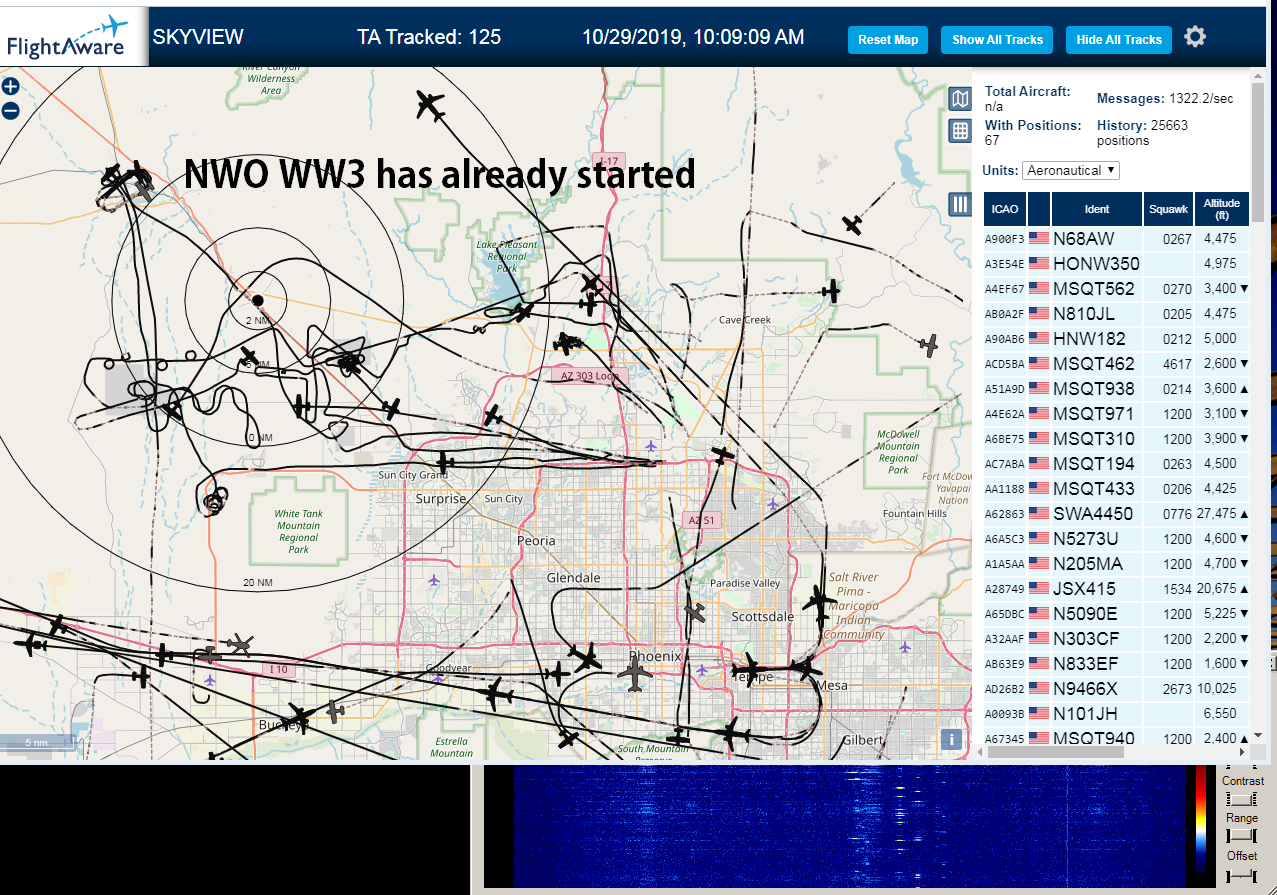1277x895 pixels.
Task: Click the receiver location dot at range rings center
Action: (x=257, y=300)
